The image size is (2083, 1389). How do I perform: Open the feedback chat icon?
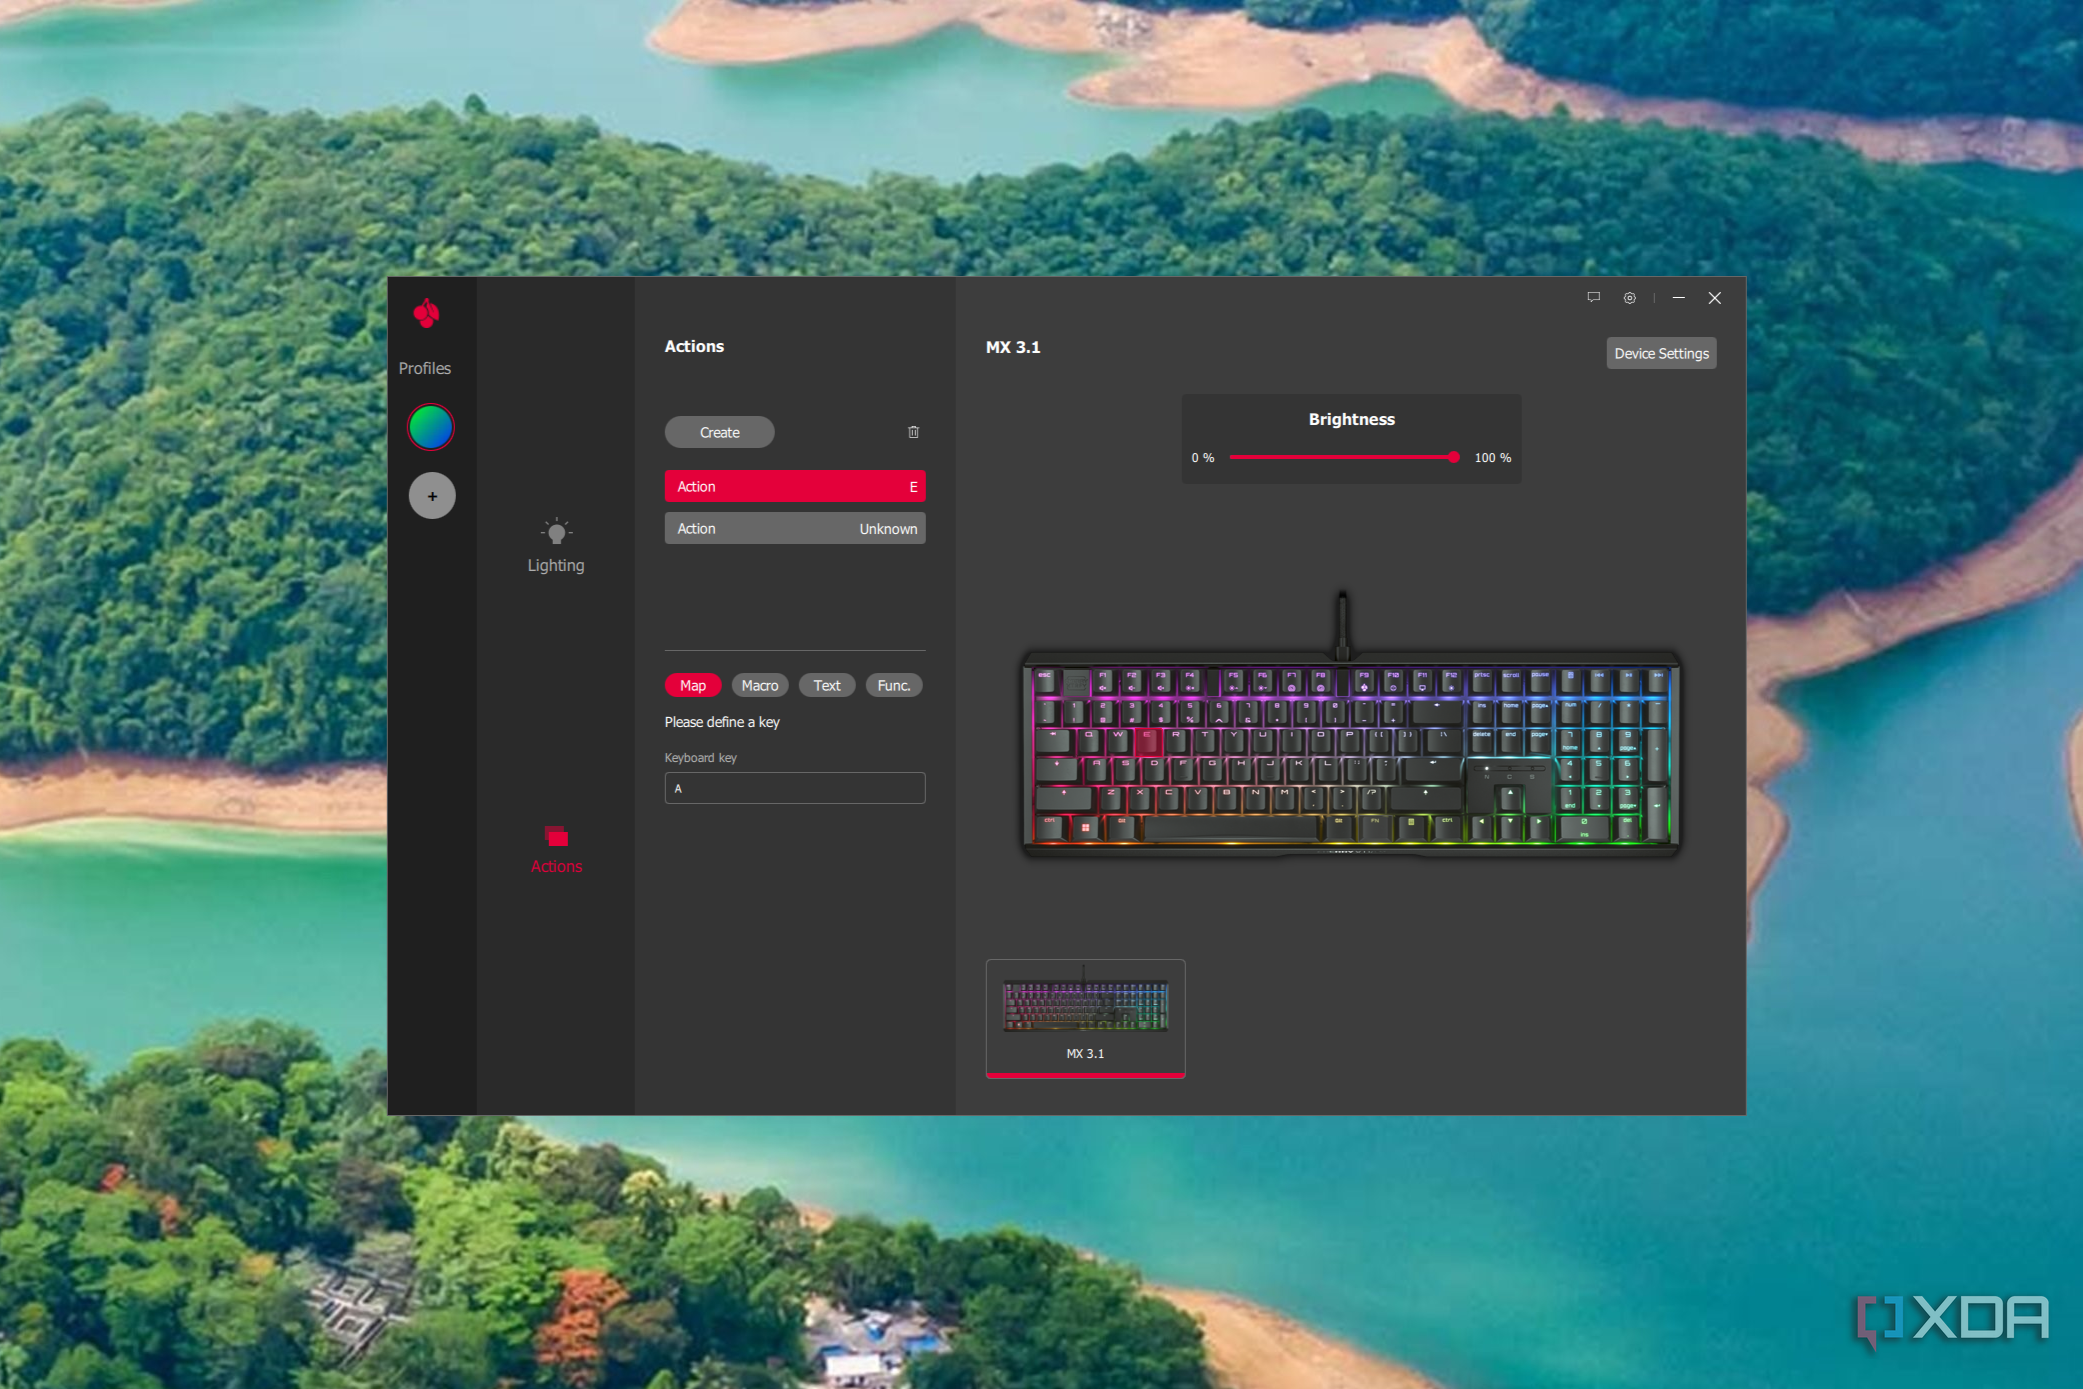(x=1593, y=298)
